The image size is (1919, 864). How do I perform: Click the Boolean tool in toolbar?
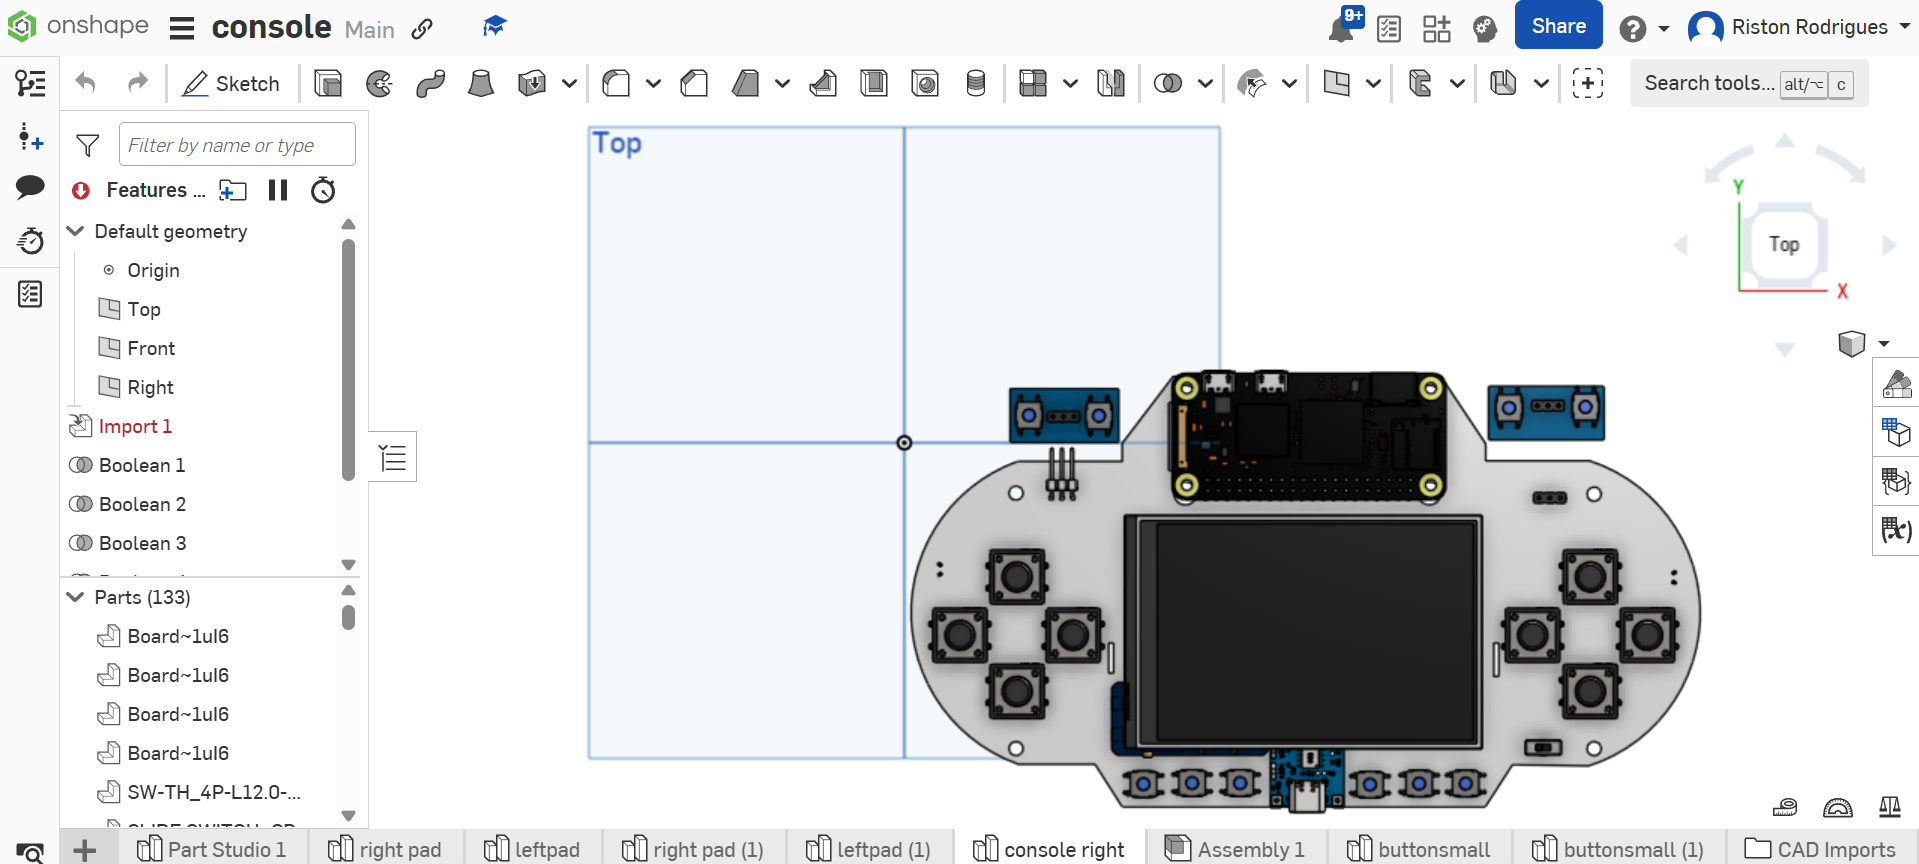(1167, 84)
